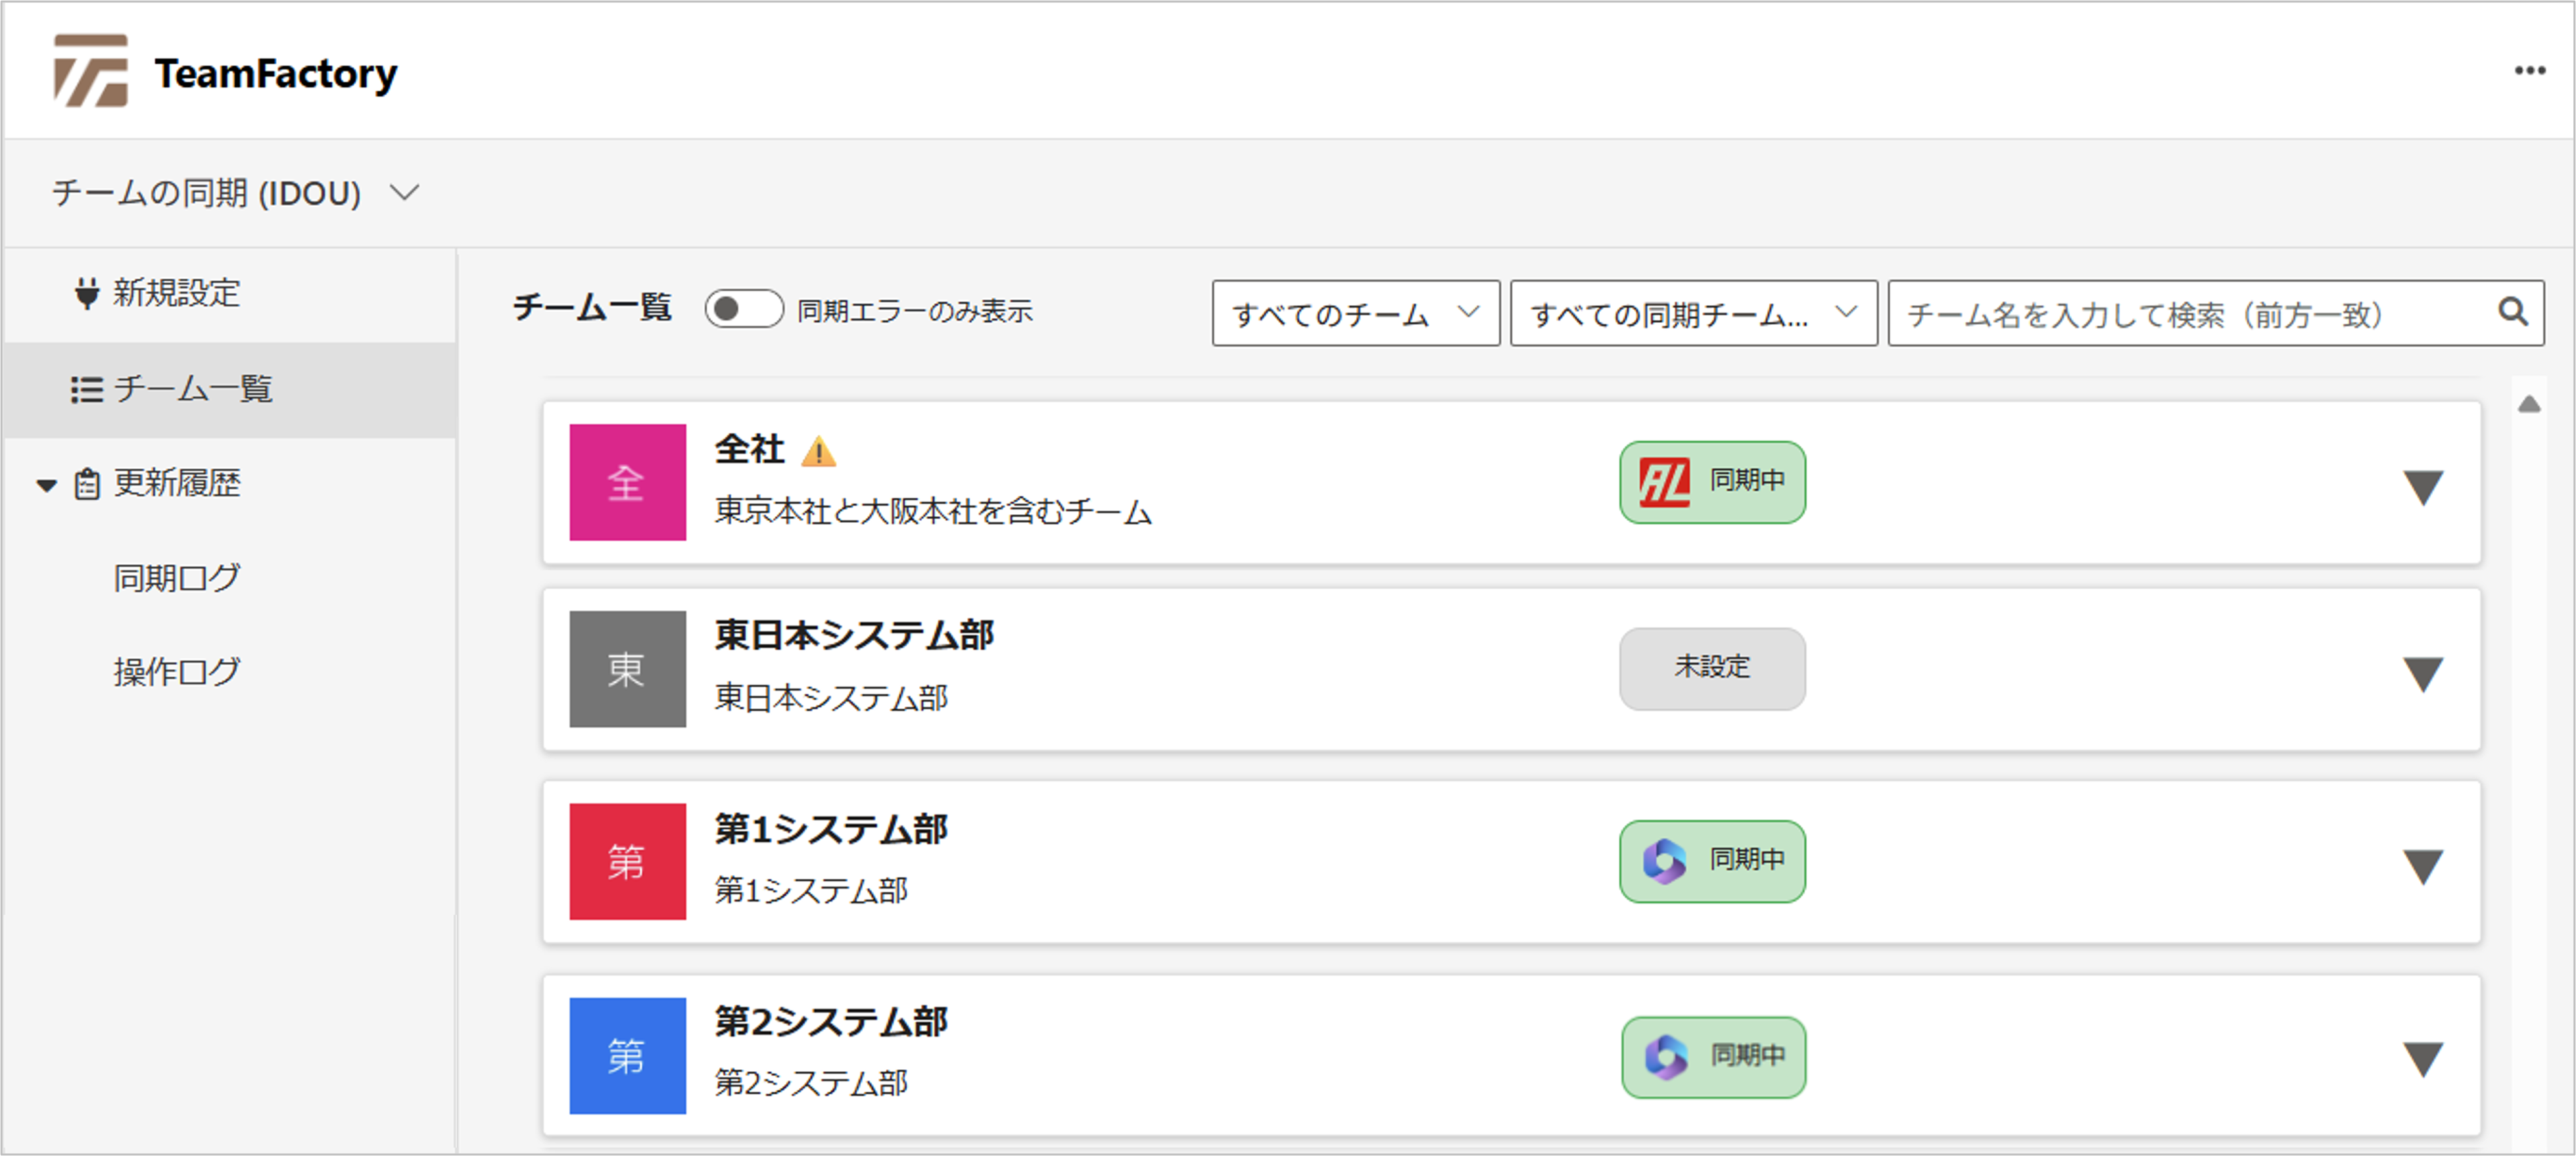Click the 未設定 status button
This screenshot has height=1156, width=2576.
click(x=1712, y=668)
